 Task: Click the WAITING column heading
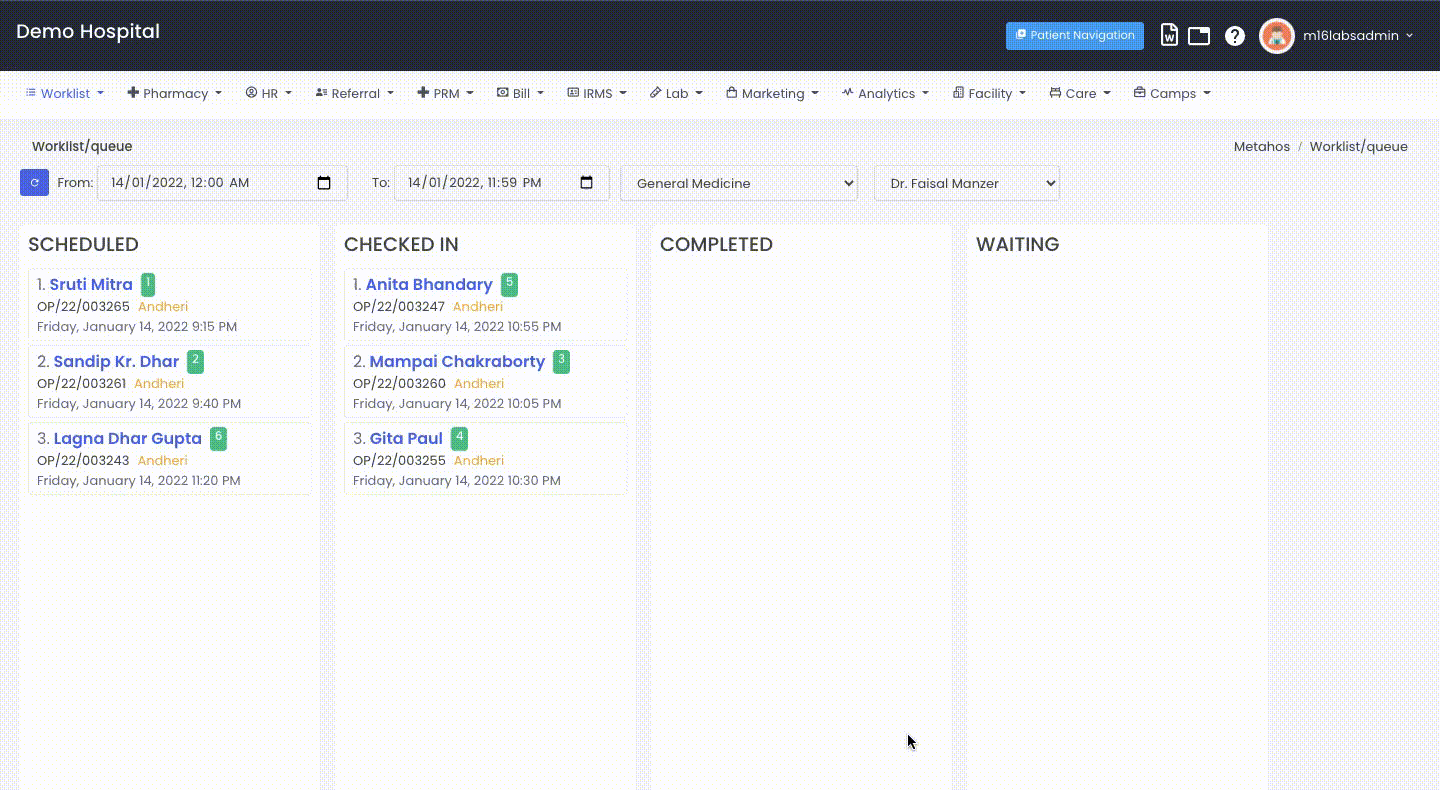point(1017,244)
